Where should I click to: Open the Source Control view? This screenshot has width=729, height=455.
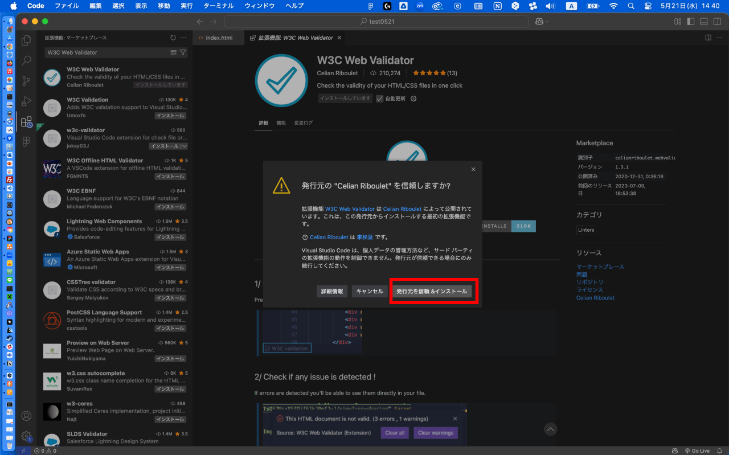27,80
